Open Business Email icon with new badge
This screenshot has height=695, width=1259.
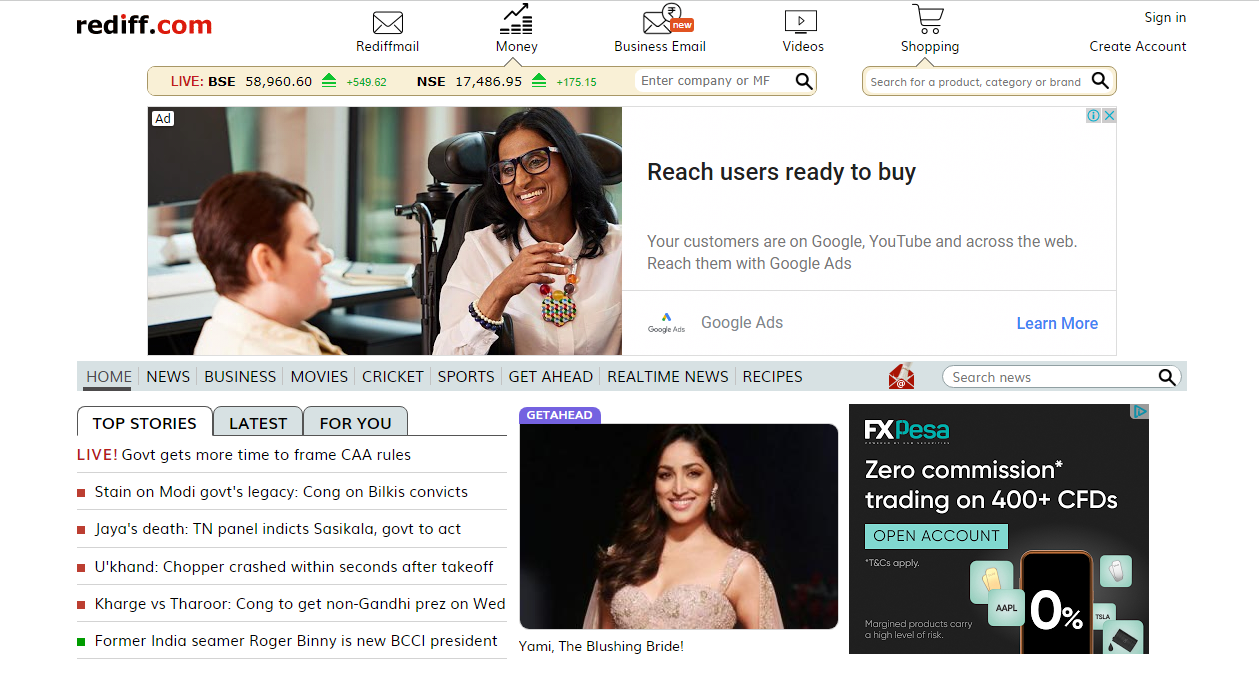(667, 20)
